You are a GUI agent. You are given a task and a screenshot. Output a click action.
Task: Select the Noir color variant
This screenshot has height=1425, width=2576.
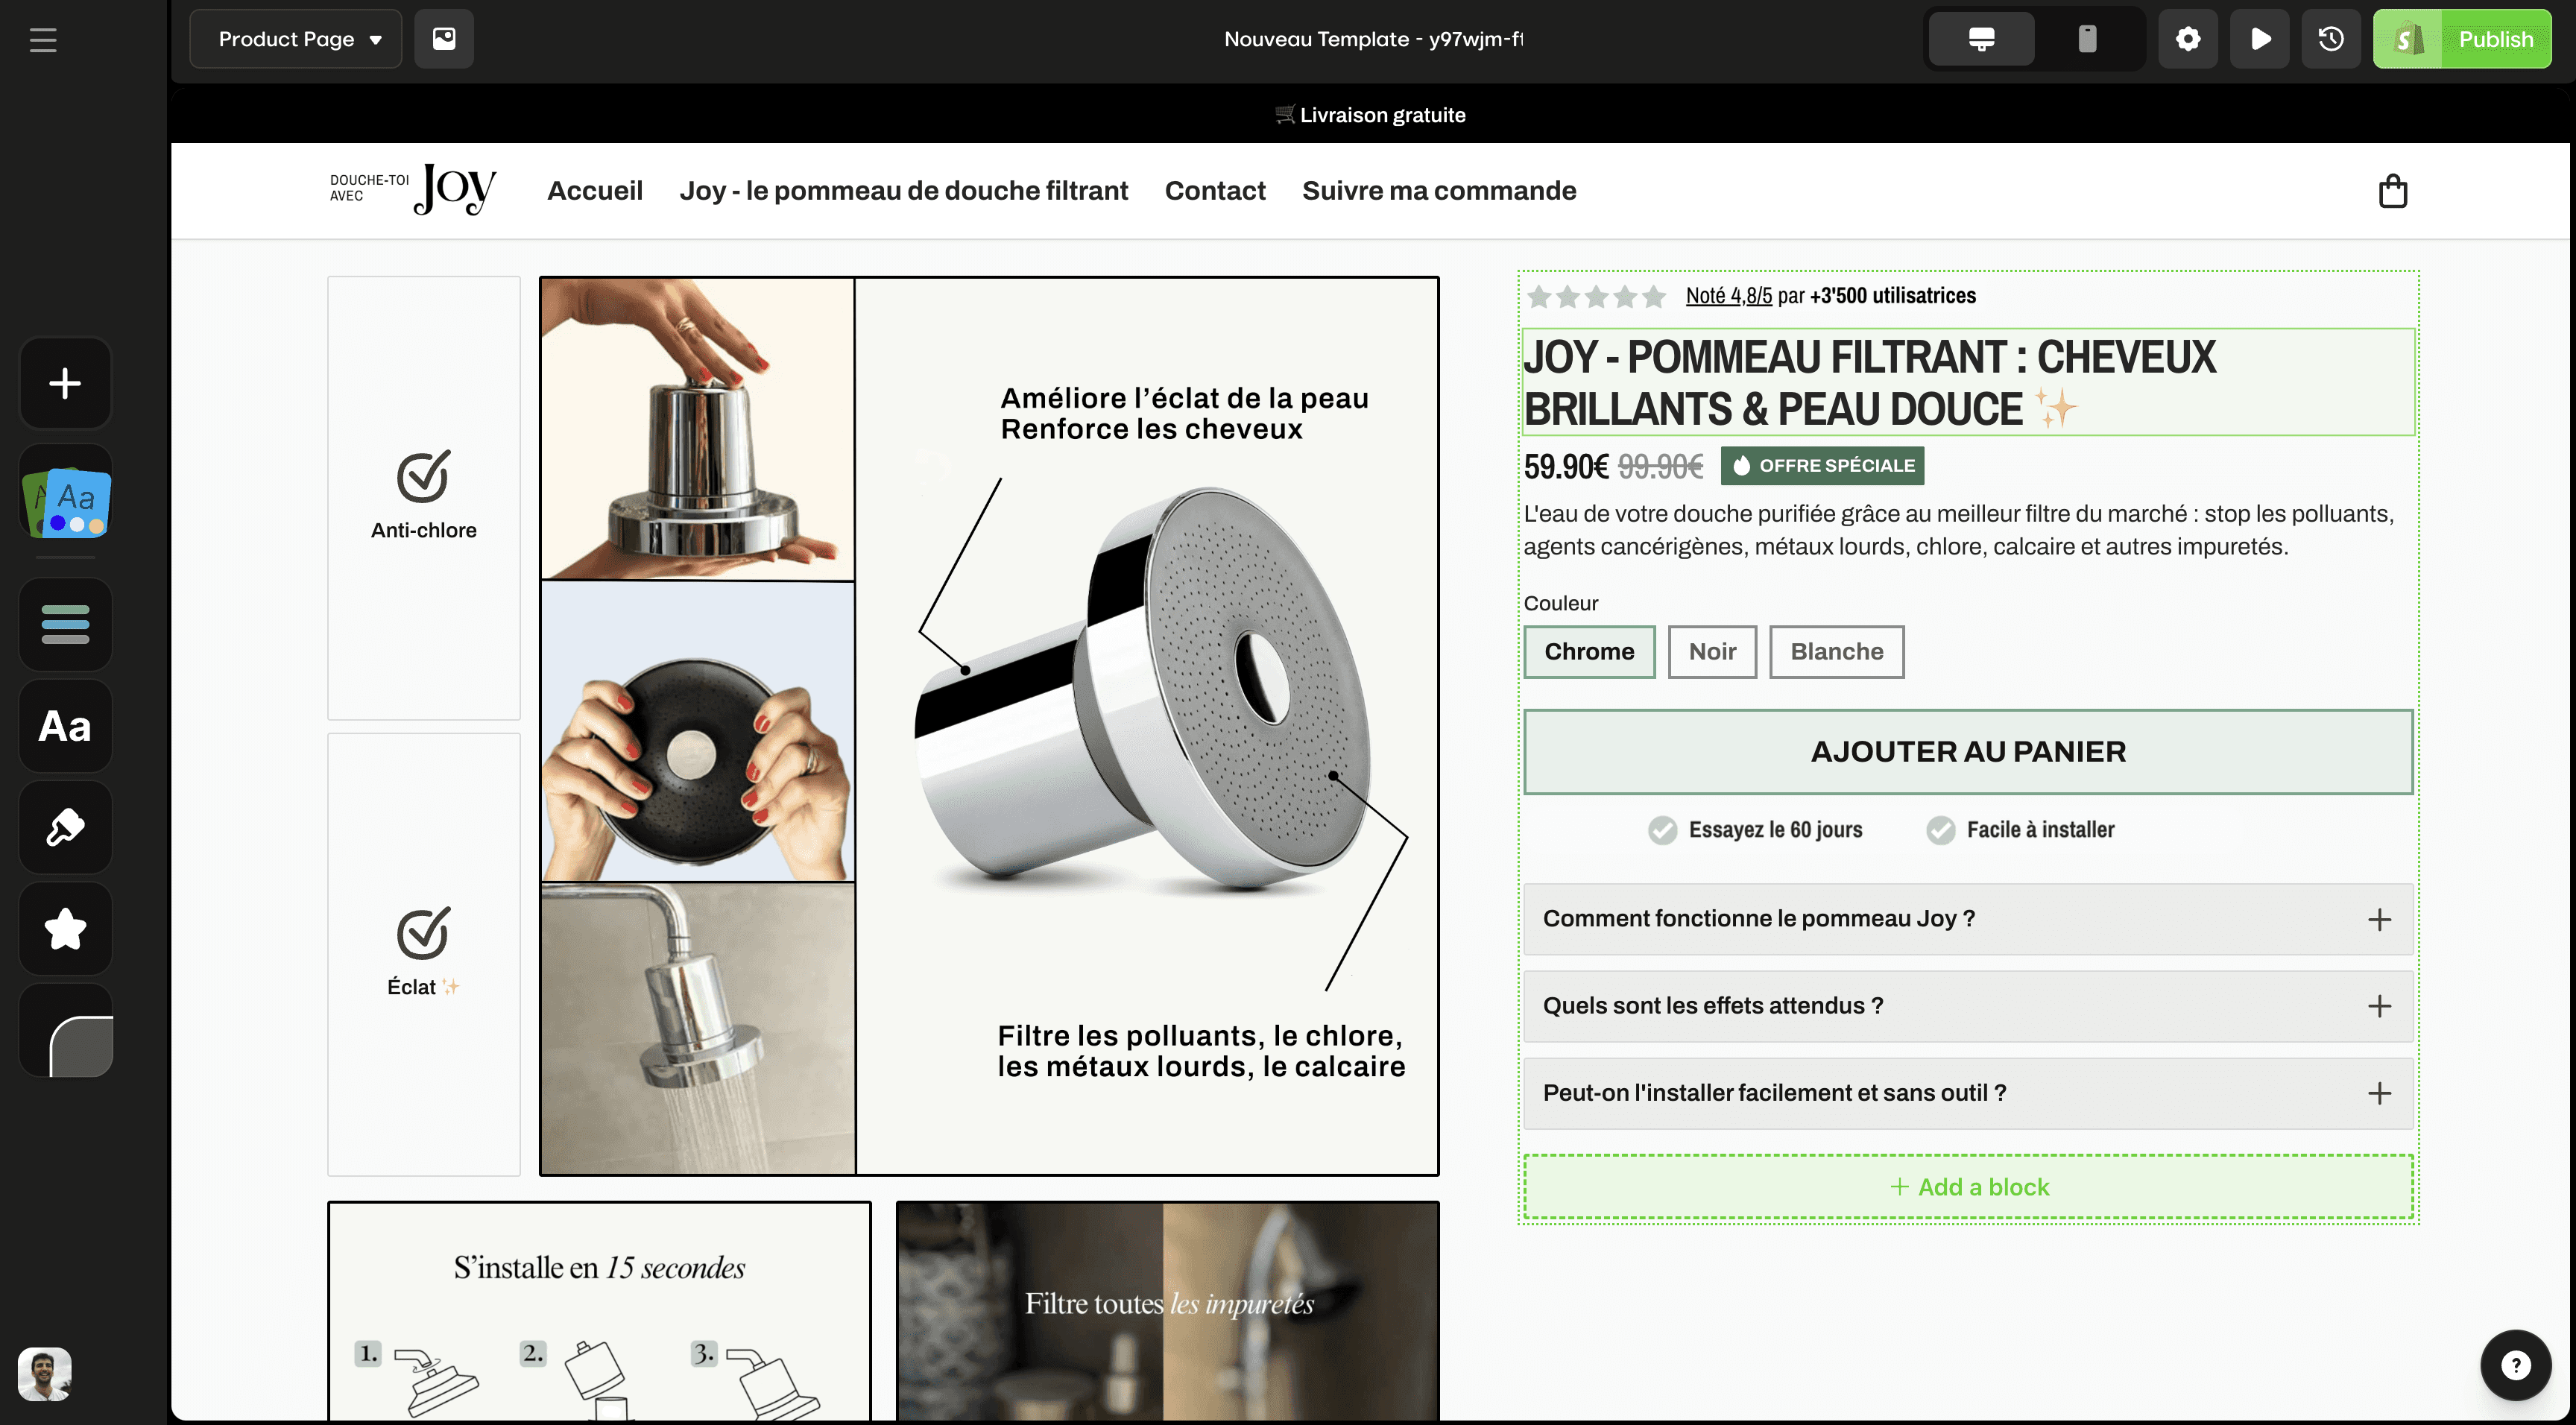pos(1711,652)
